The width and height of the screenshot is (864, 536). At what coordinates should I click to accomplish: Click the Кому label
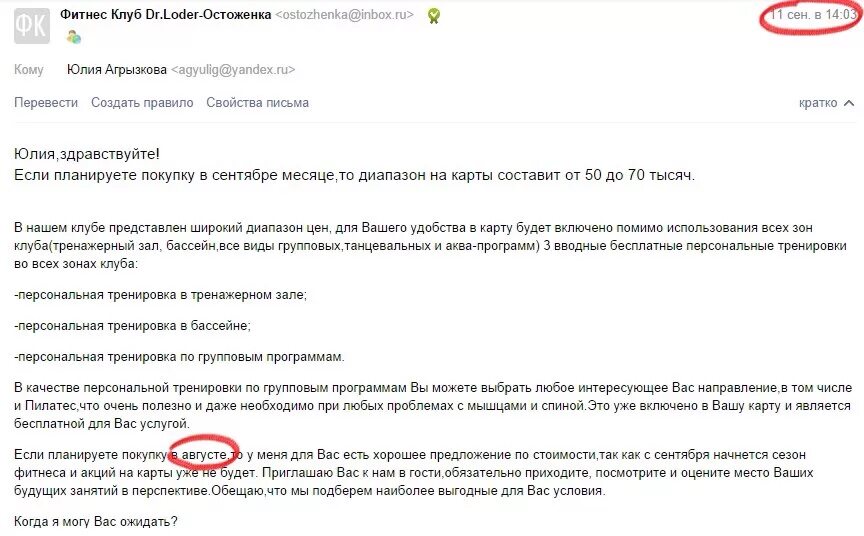pyautogui.click(x=29, y=69)
